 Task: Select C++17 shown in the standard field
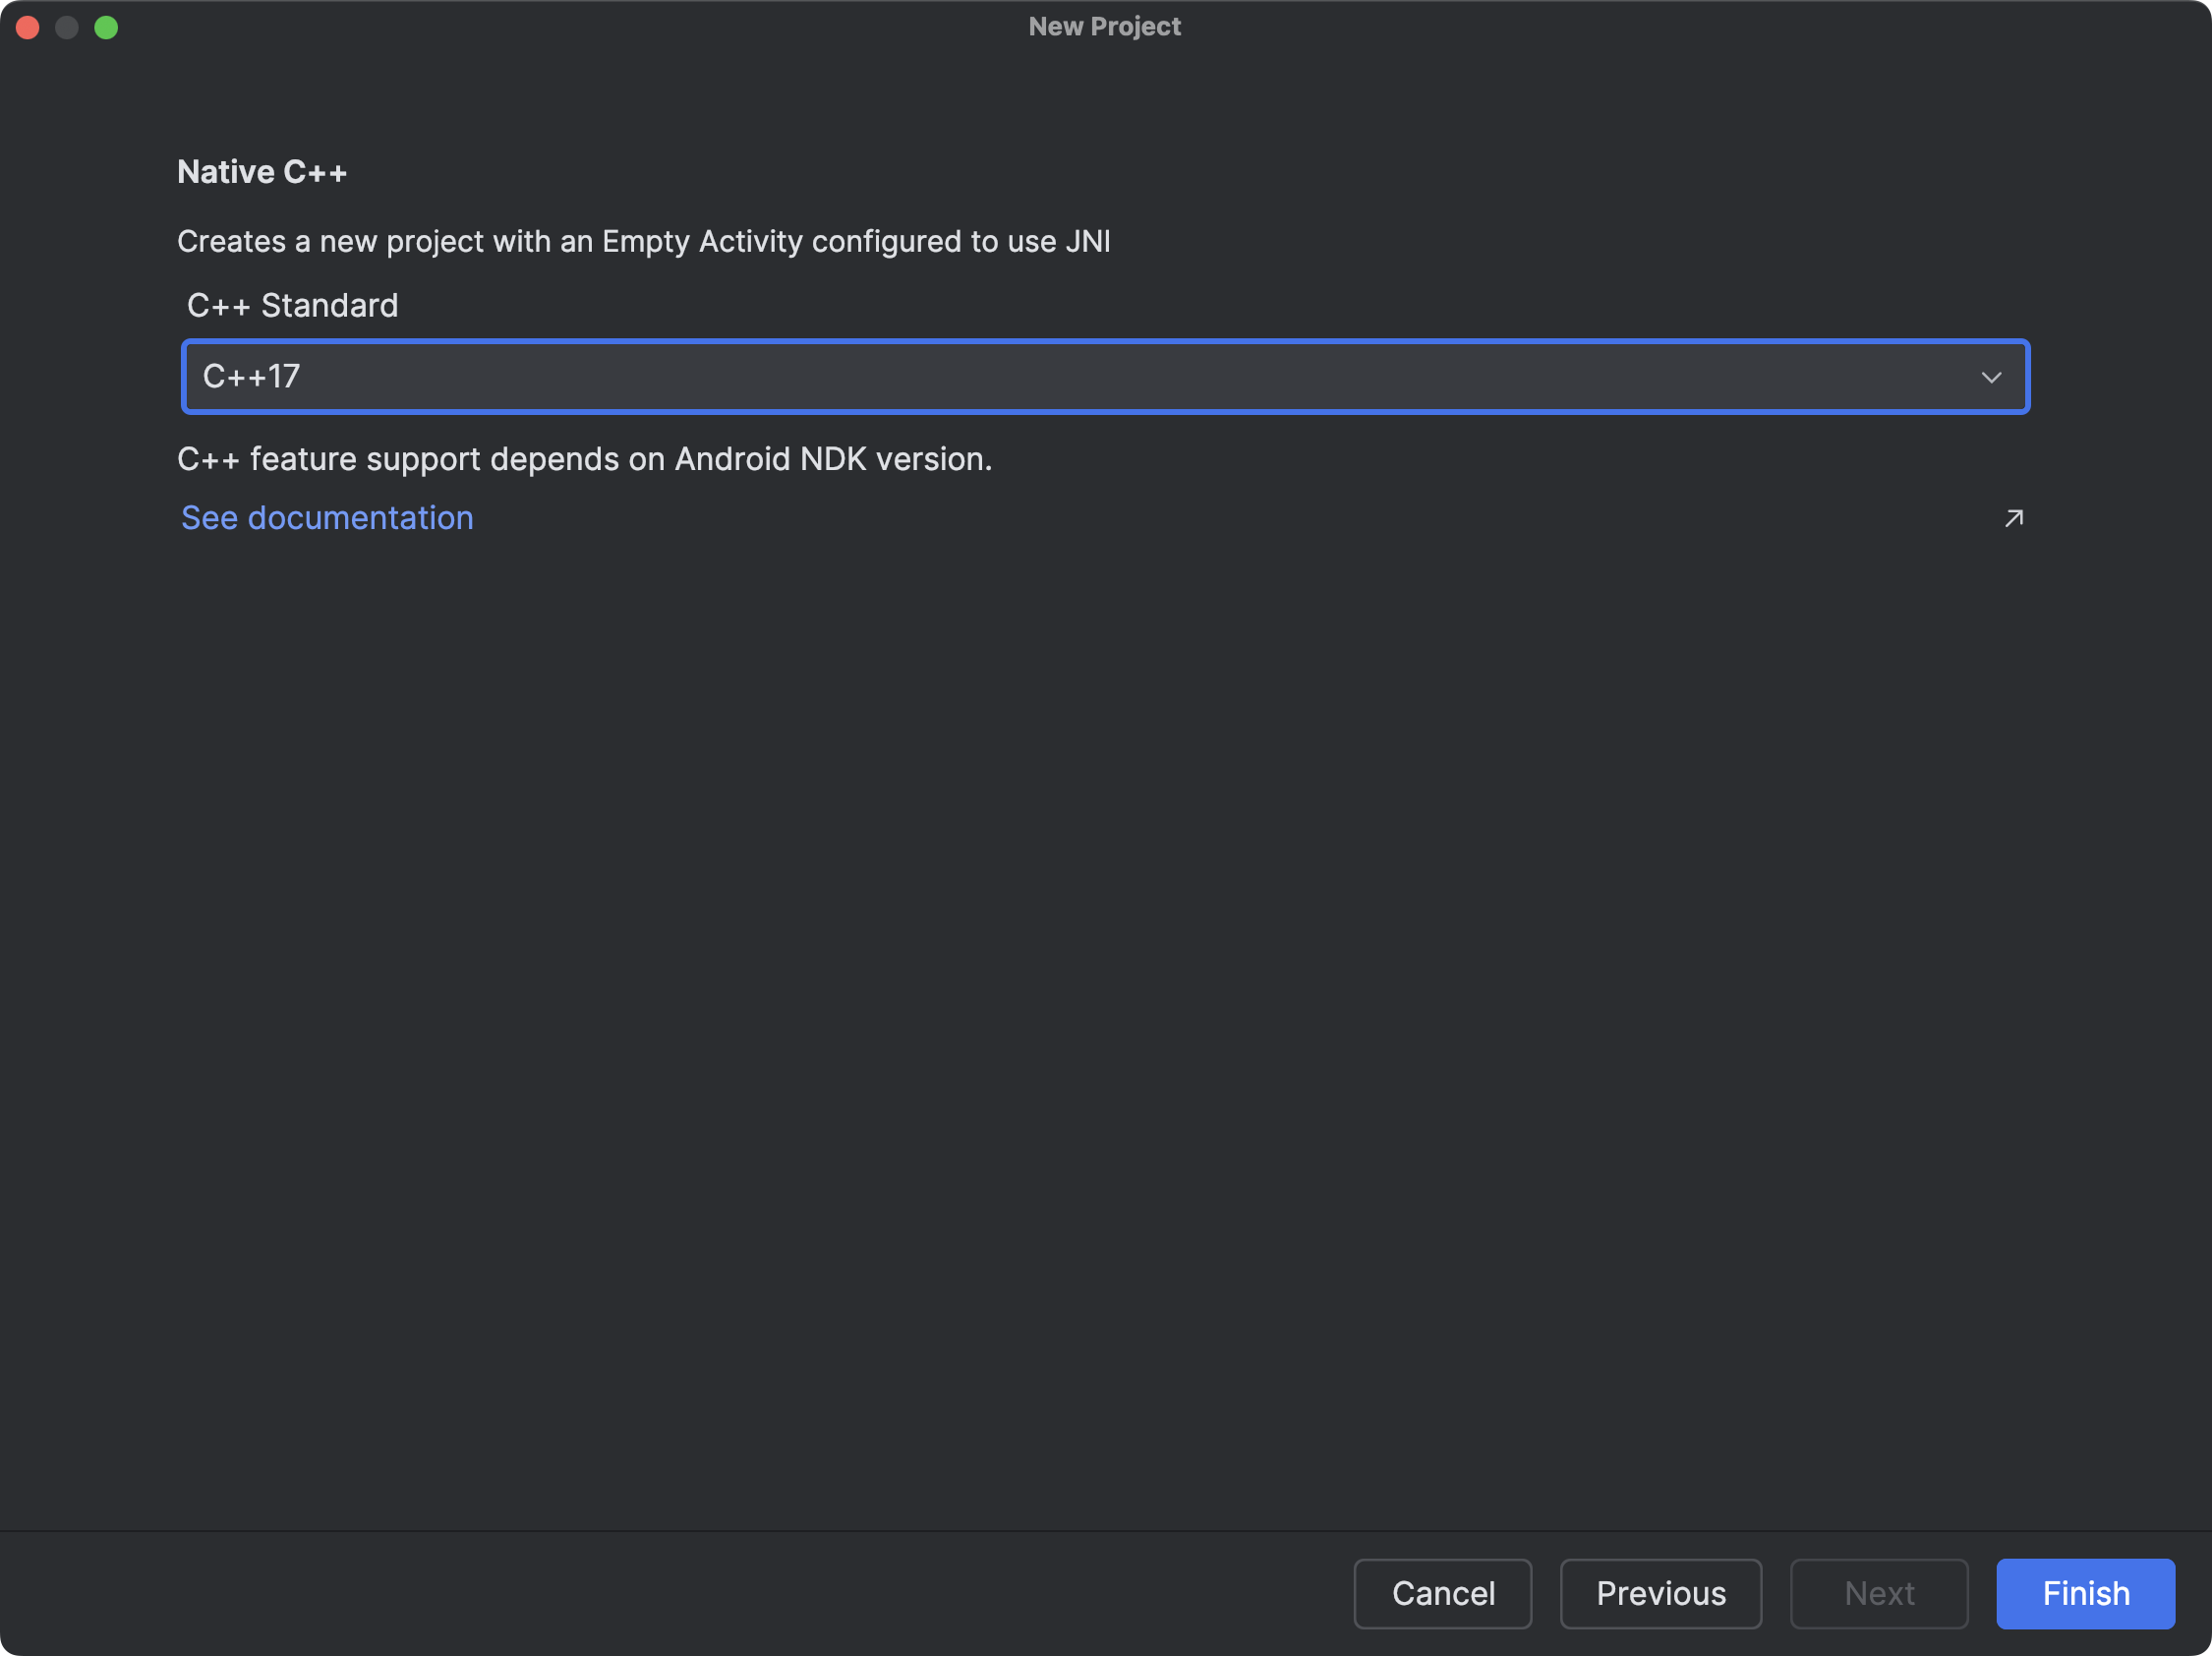[250, 377]
